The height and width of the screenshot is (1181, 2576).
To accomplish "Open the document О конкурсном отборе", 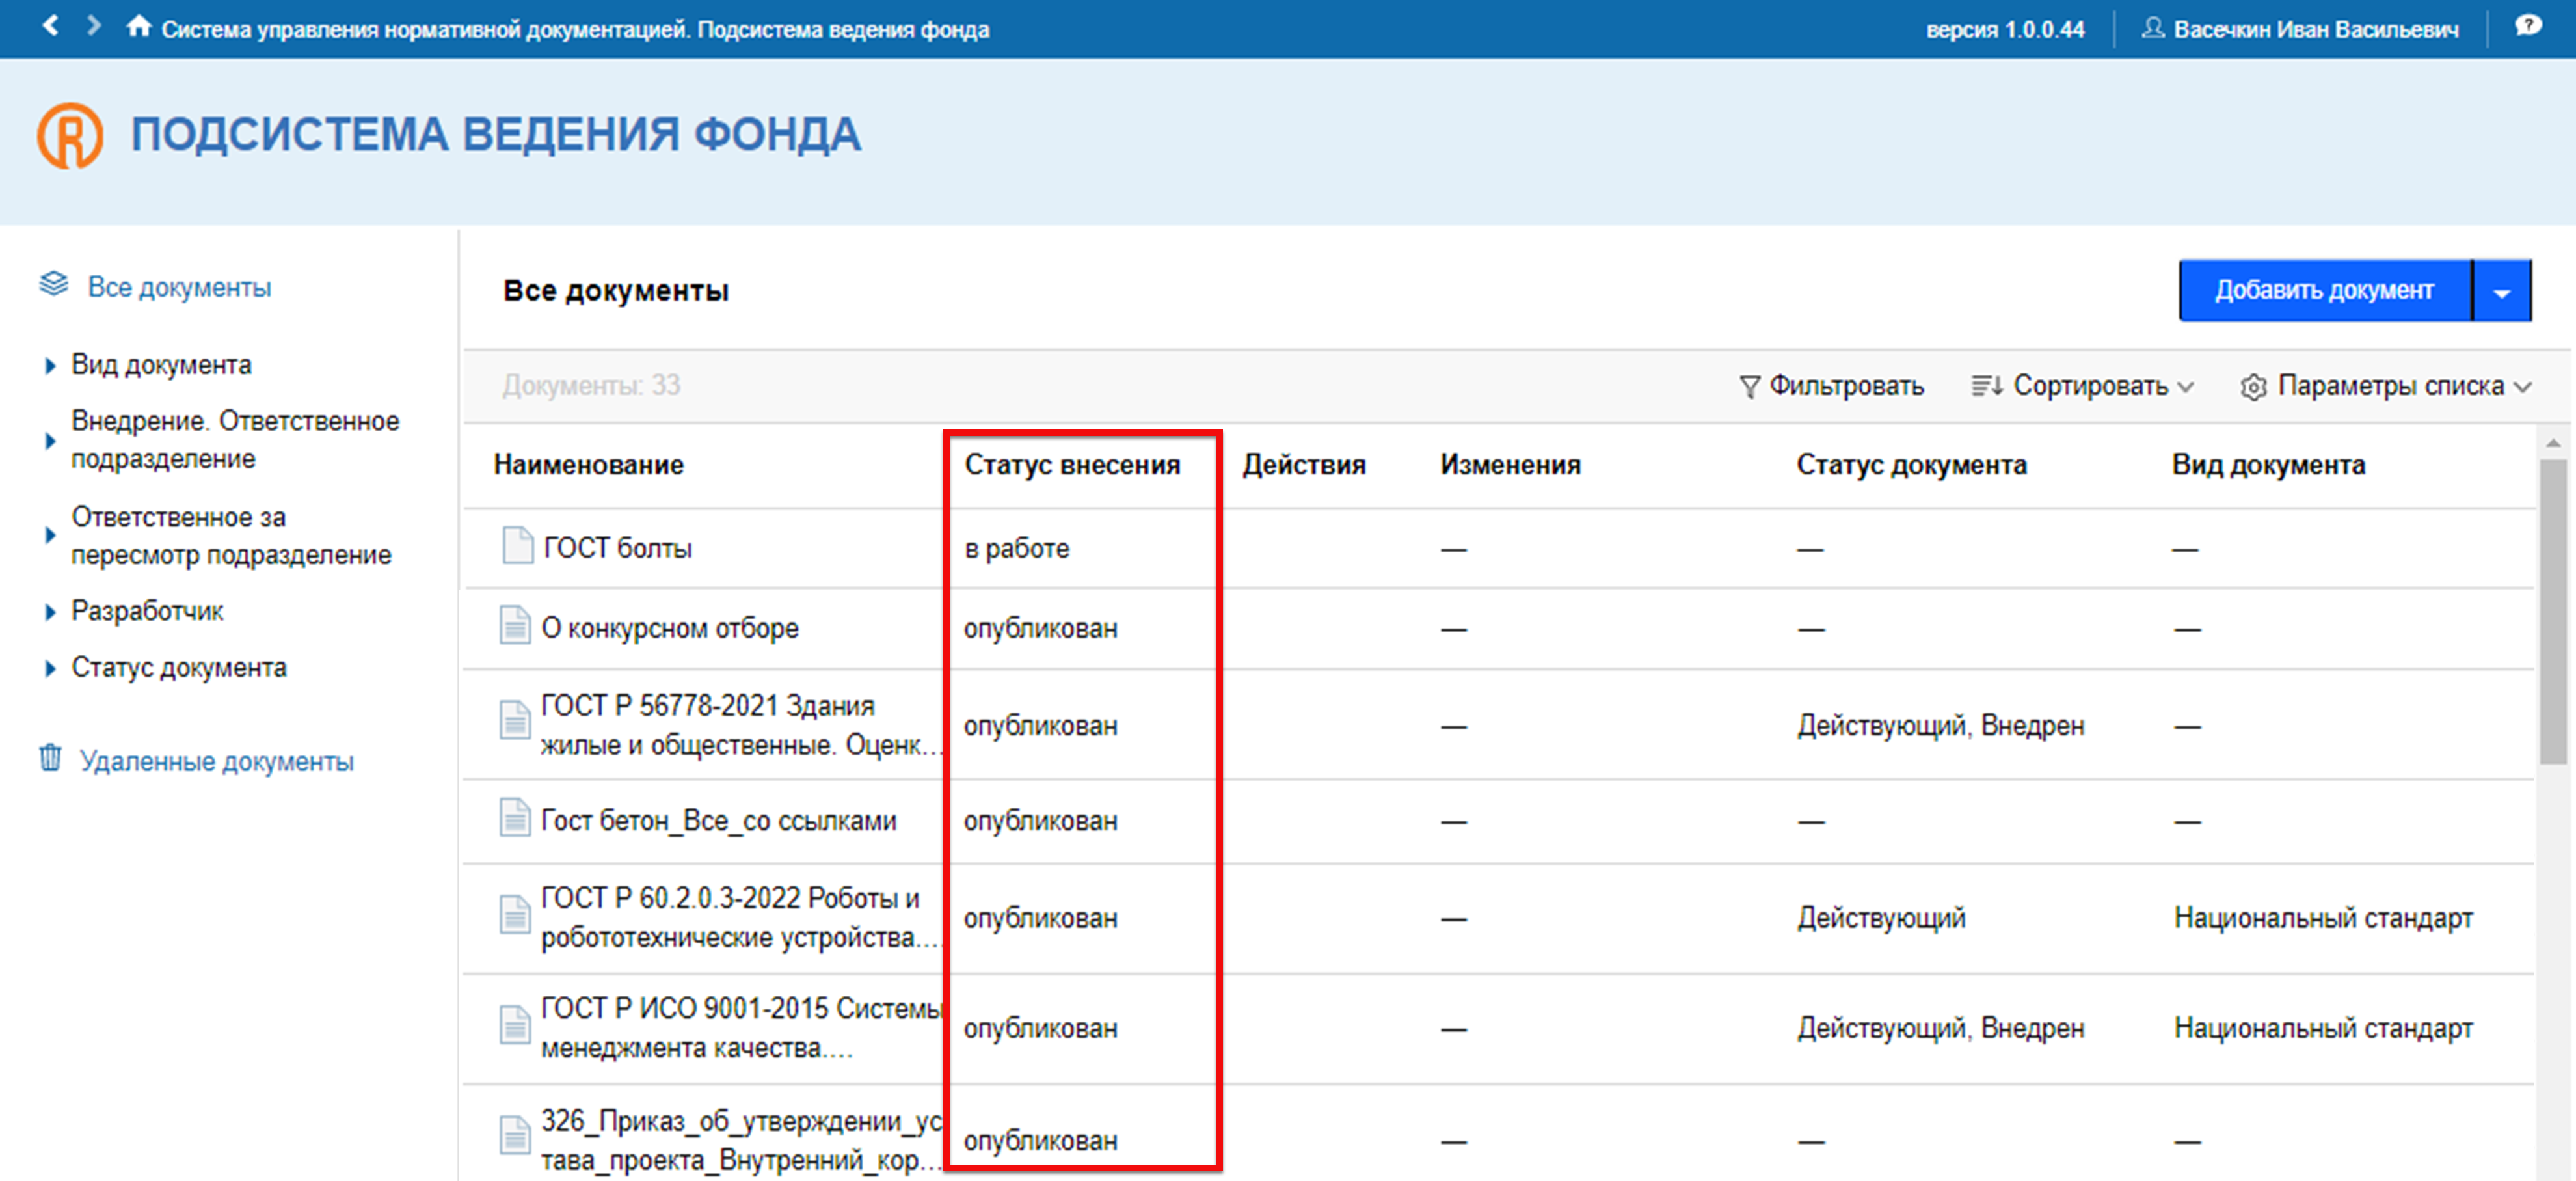I will tap(670, 628).
